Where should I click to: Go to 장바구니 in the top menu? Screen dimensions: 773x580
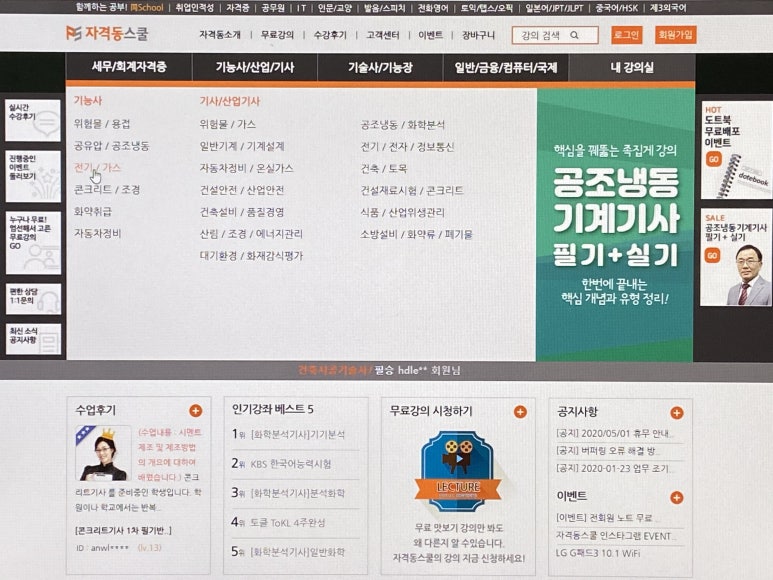(x=478, y=35)
